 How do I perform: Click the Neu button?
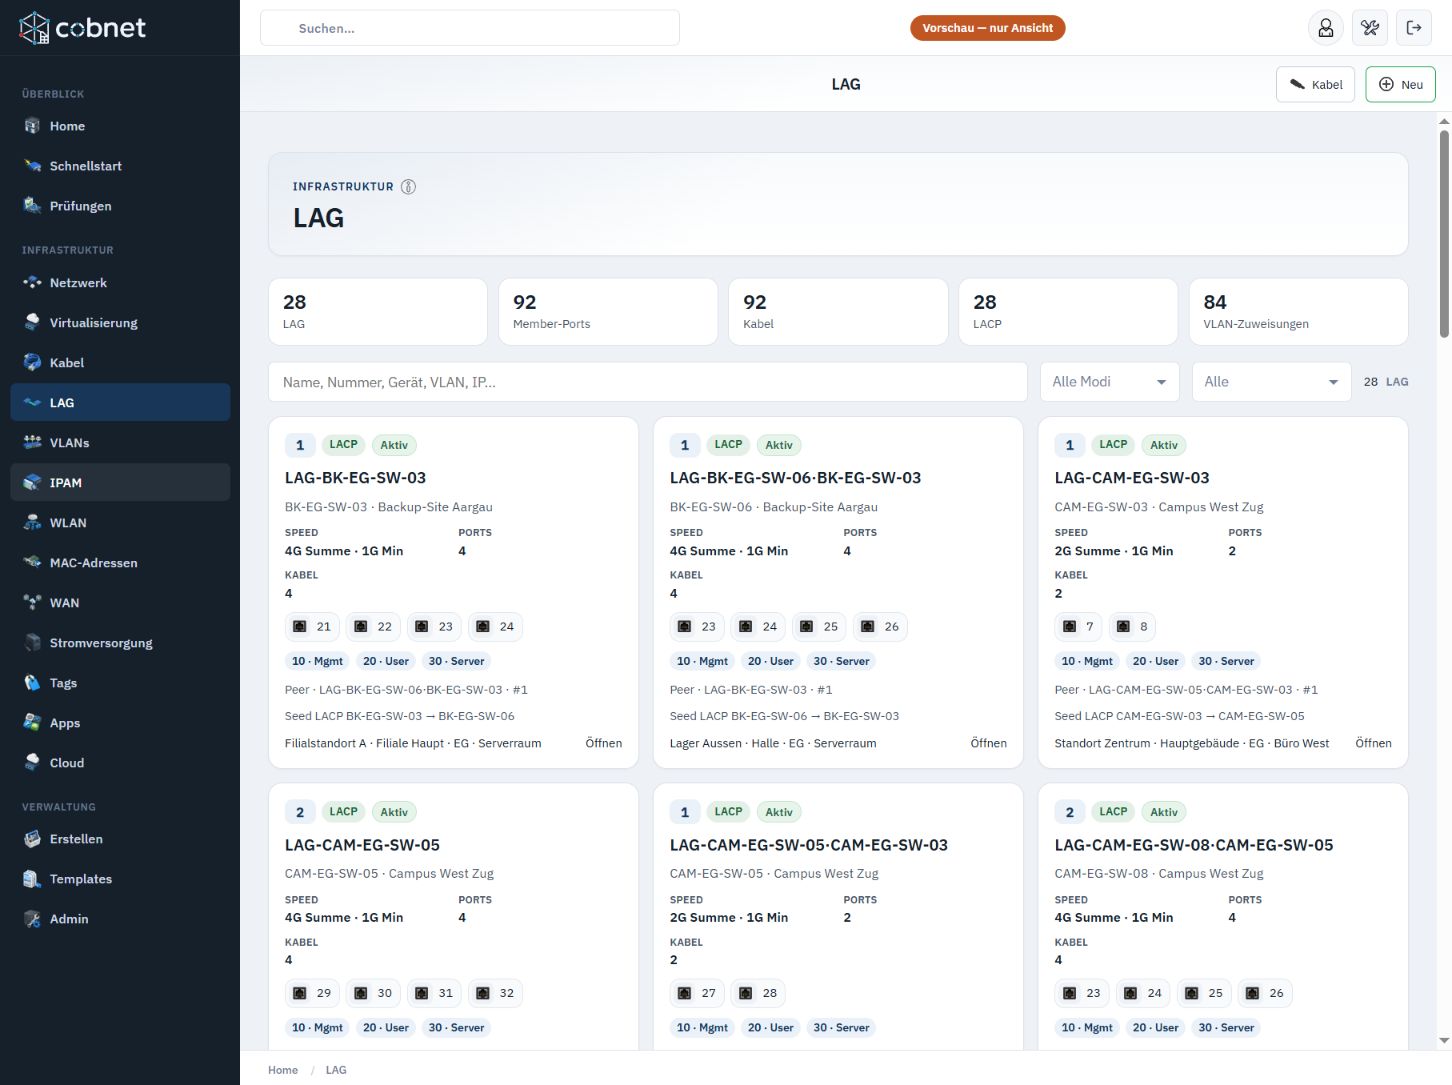pyautogui.click(x=1400, y=85)
